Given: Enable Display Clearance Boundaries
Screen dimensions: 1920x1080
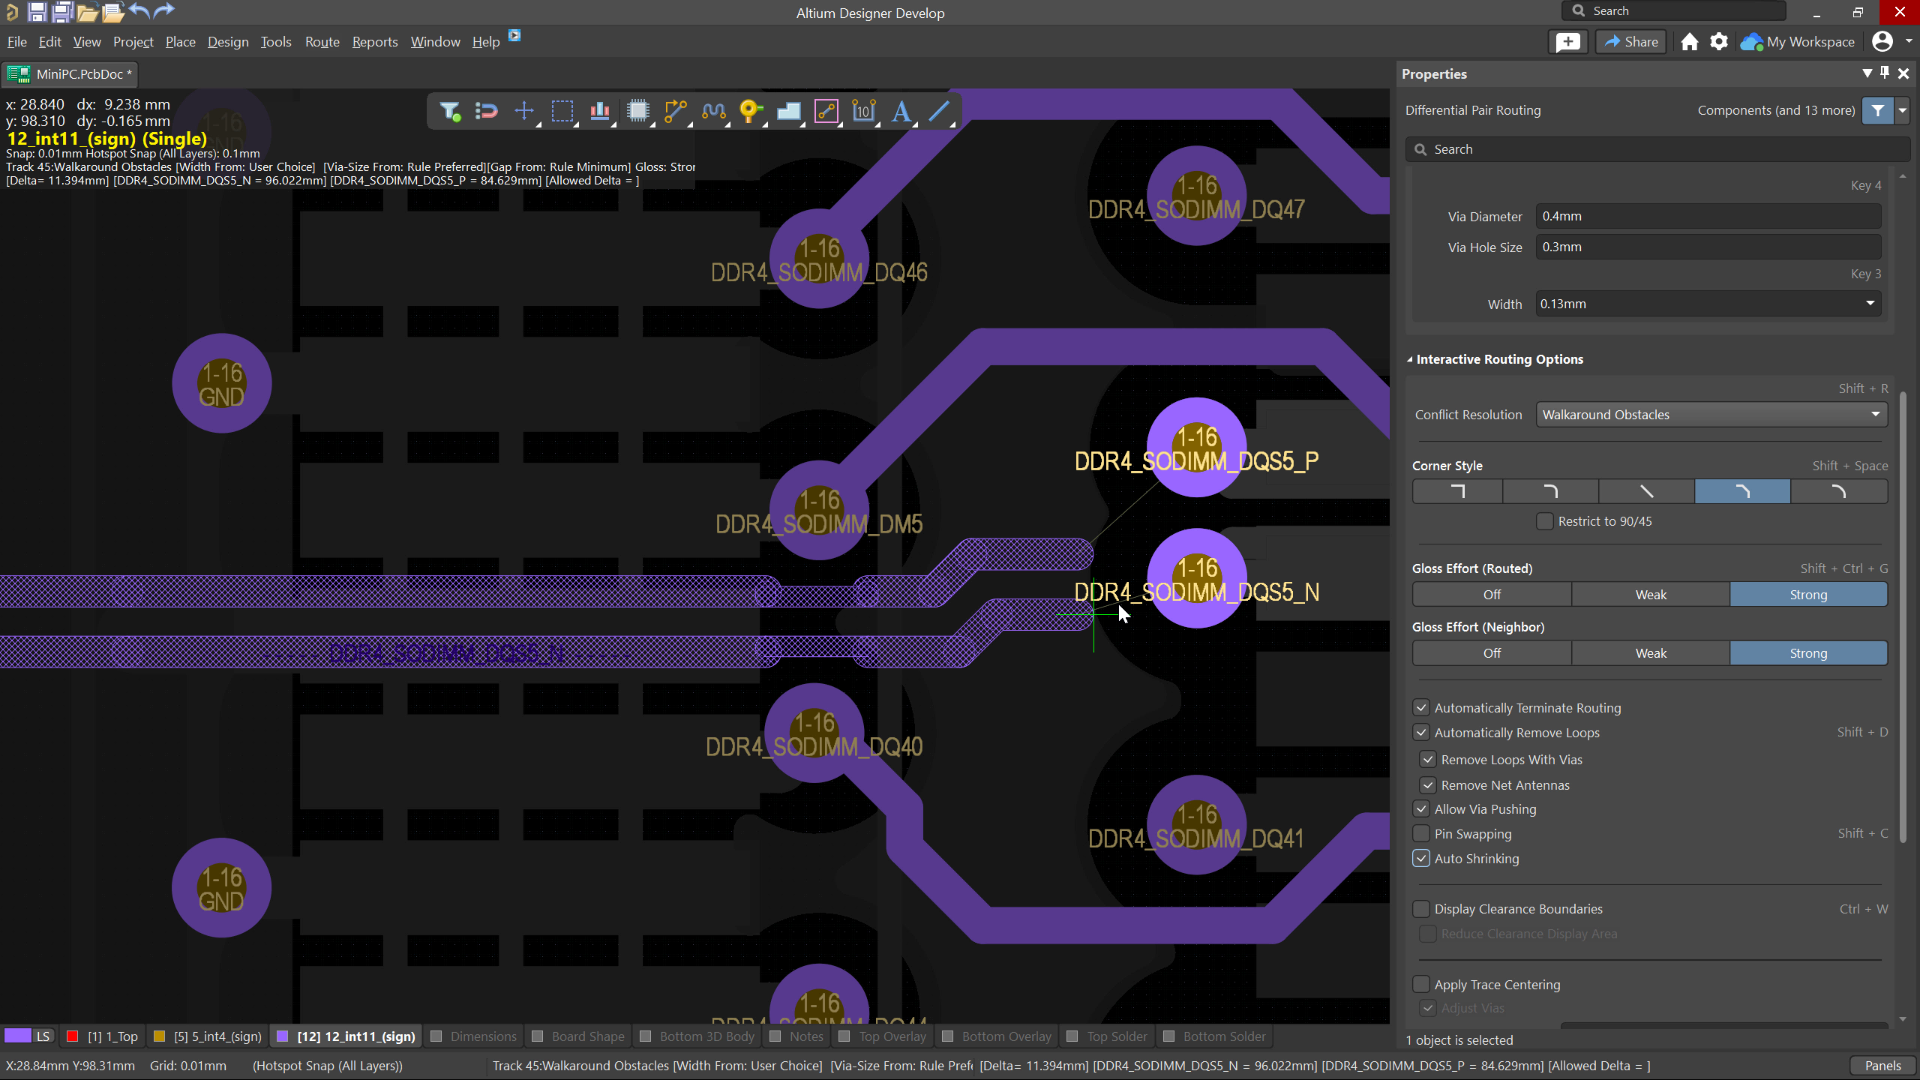Looking at the screenshot, I should [x=1421, y=909].
